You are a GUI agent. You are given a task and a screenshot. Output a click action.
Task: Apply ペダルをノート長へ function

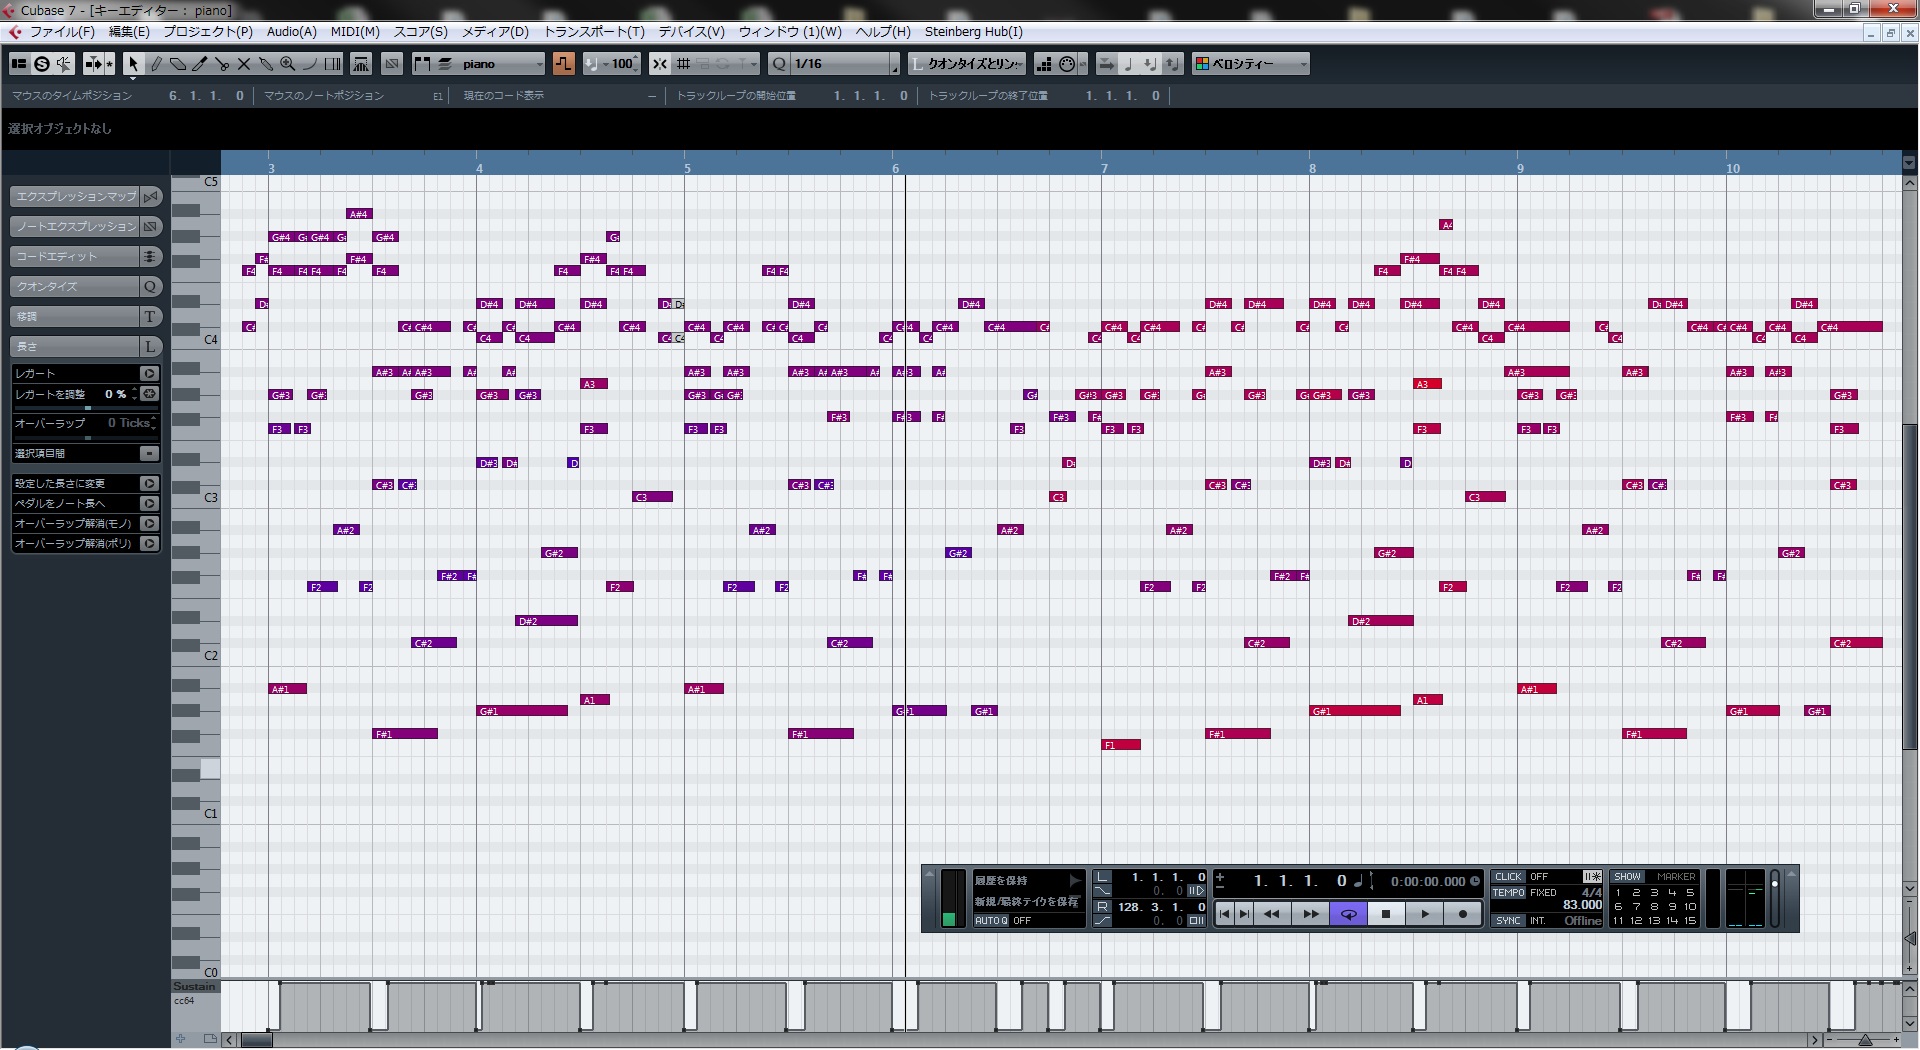(149, 503)
